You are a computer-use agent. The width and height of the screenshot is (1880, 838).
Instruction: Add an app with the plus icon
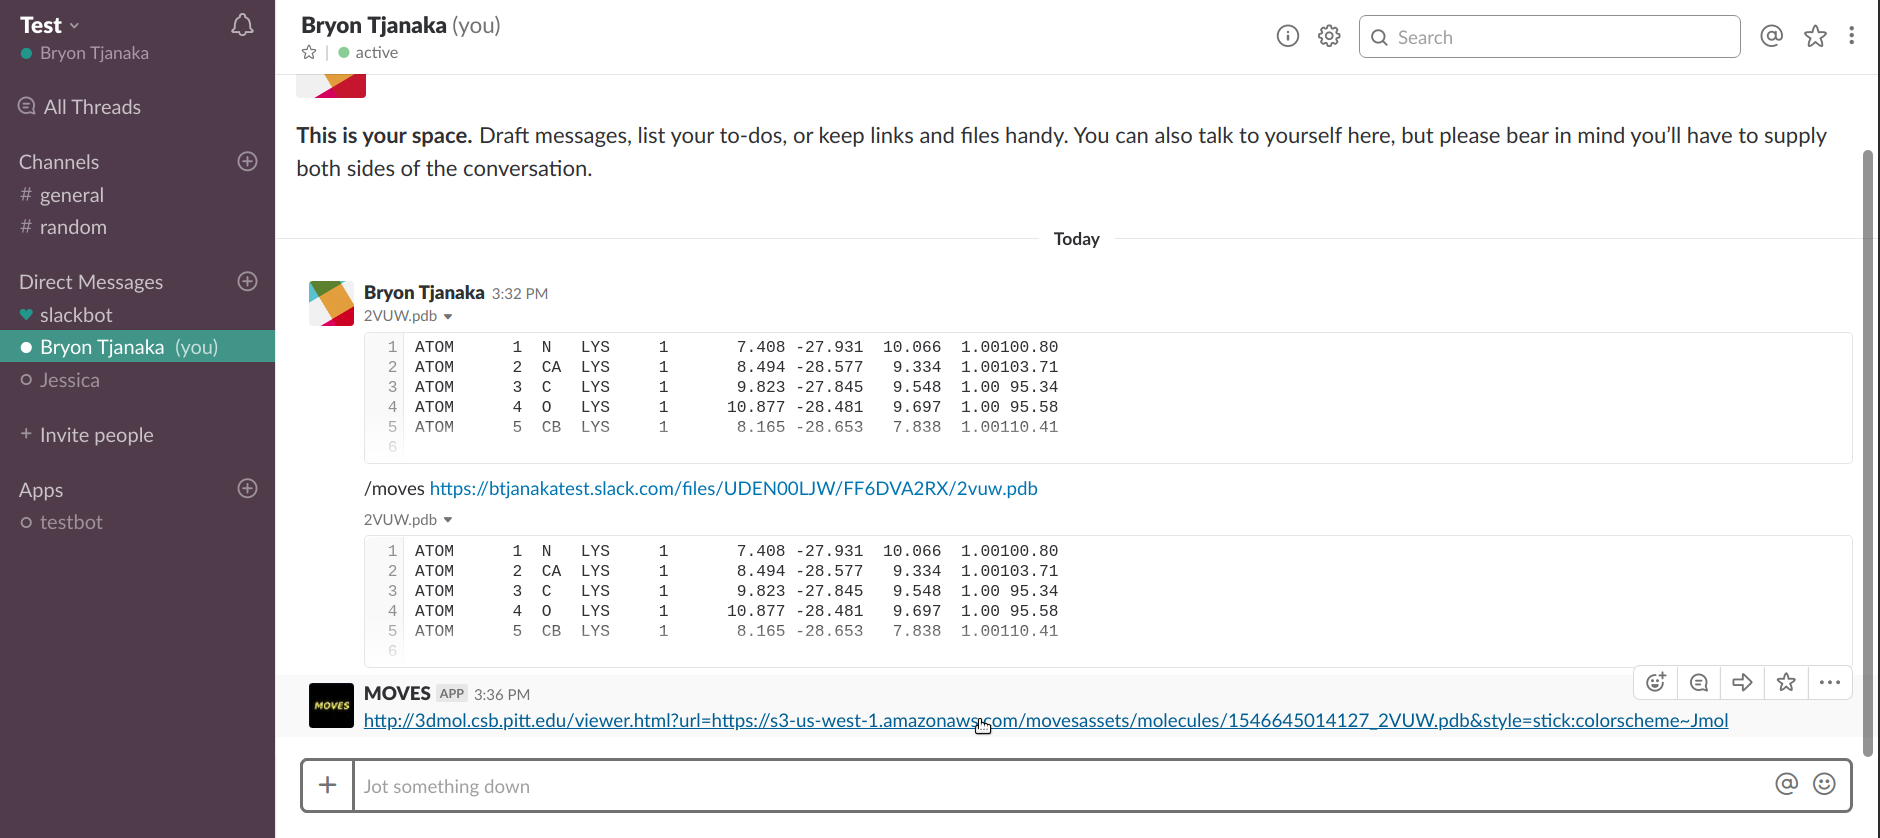[248, 488]
